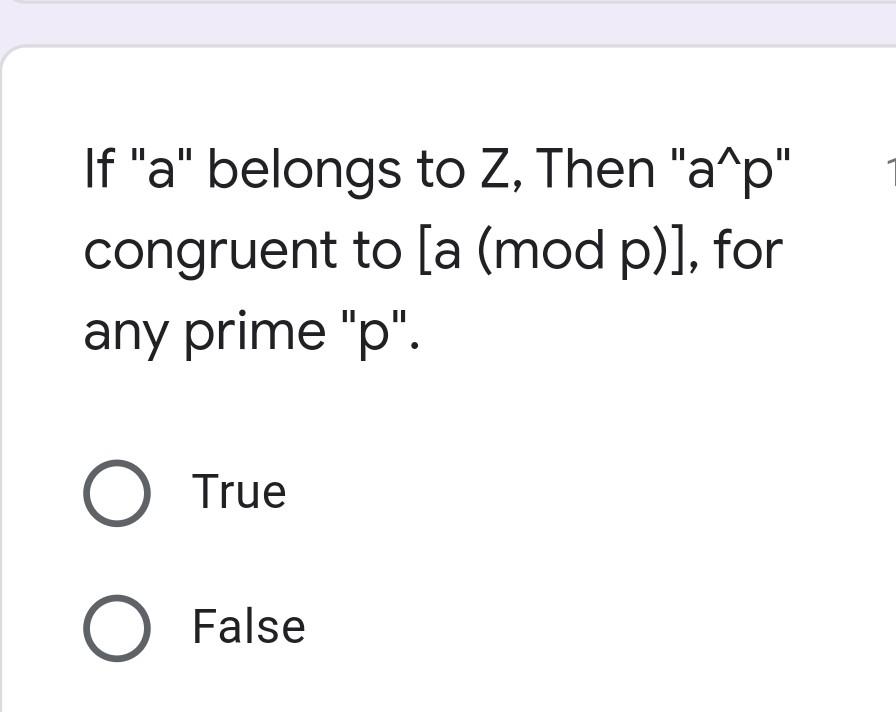
Task: Click the False option label
Action: click(x=248, y=627)
